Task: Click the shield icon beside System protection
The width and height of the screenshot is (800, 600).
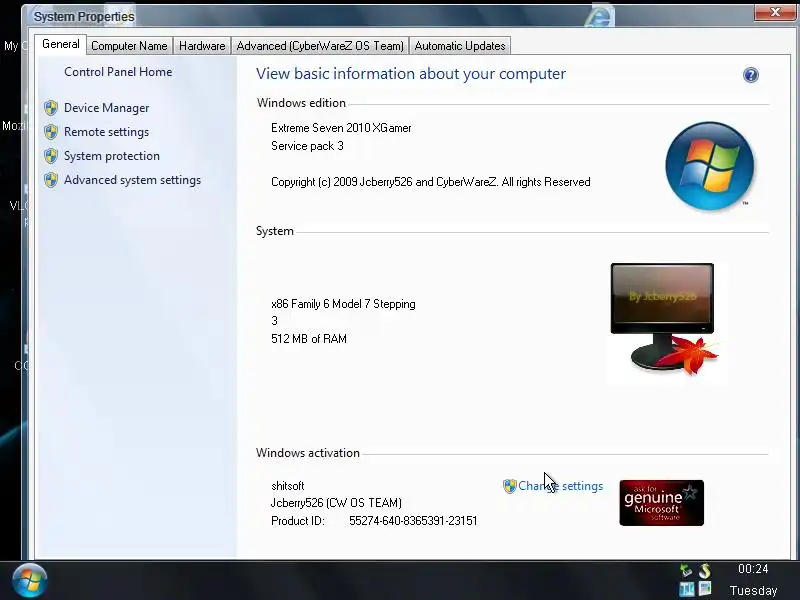Action: point(51,156)
